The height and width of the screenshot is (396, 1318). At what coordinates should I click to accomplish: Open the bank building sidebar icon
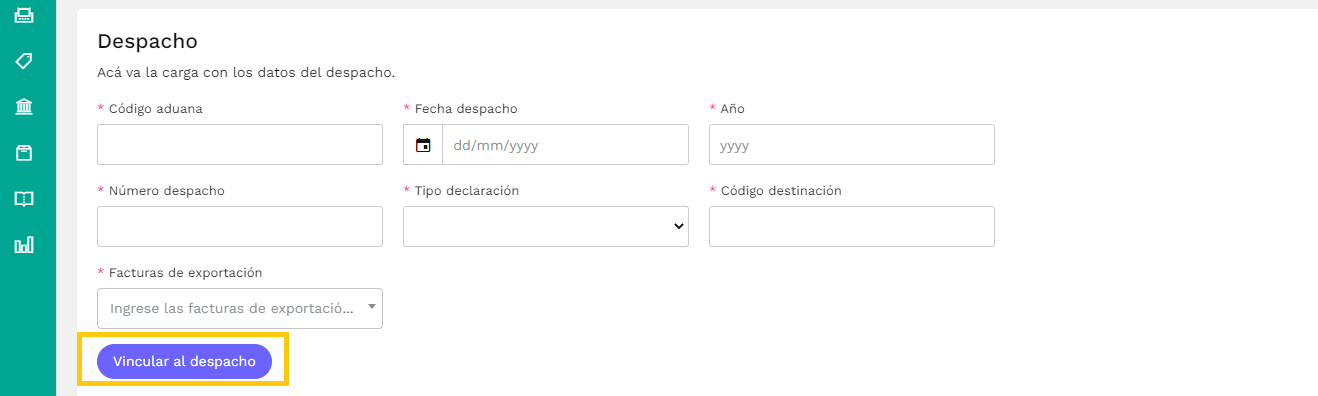[24, 107]
